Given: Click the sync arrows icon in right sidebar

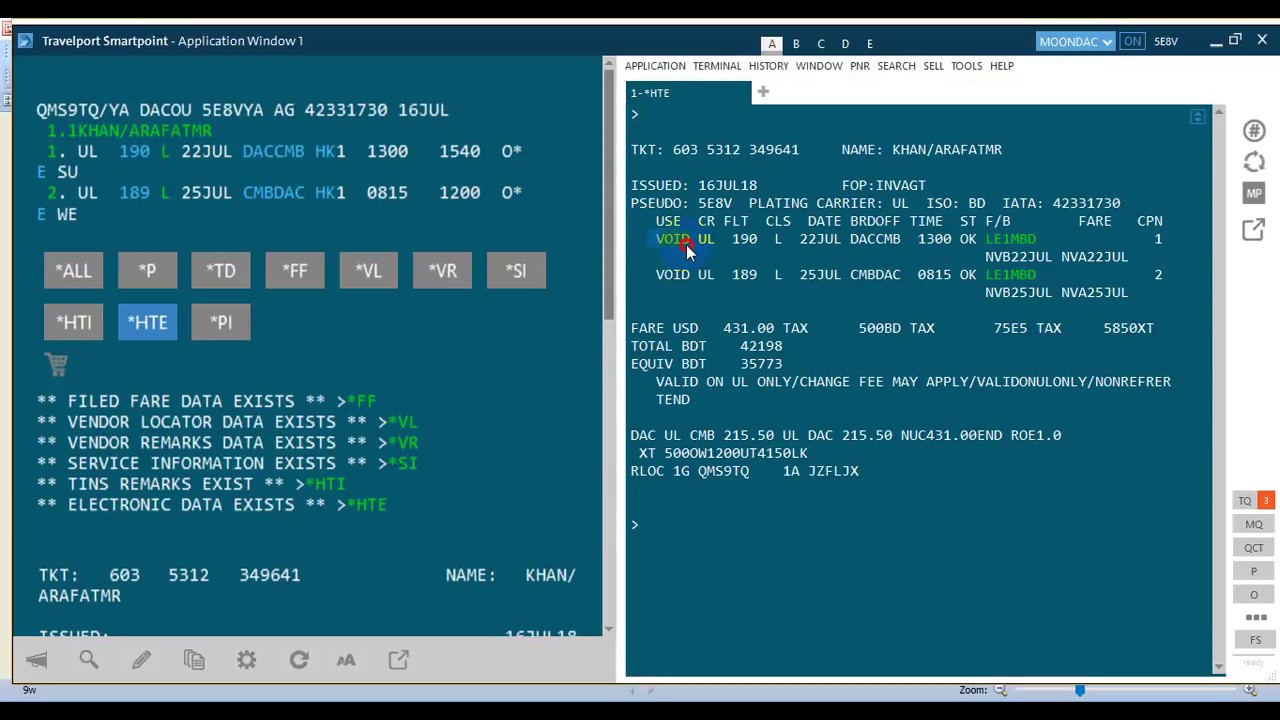Looking at the screenshot, I should click(1254, 162).
